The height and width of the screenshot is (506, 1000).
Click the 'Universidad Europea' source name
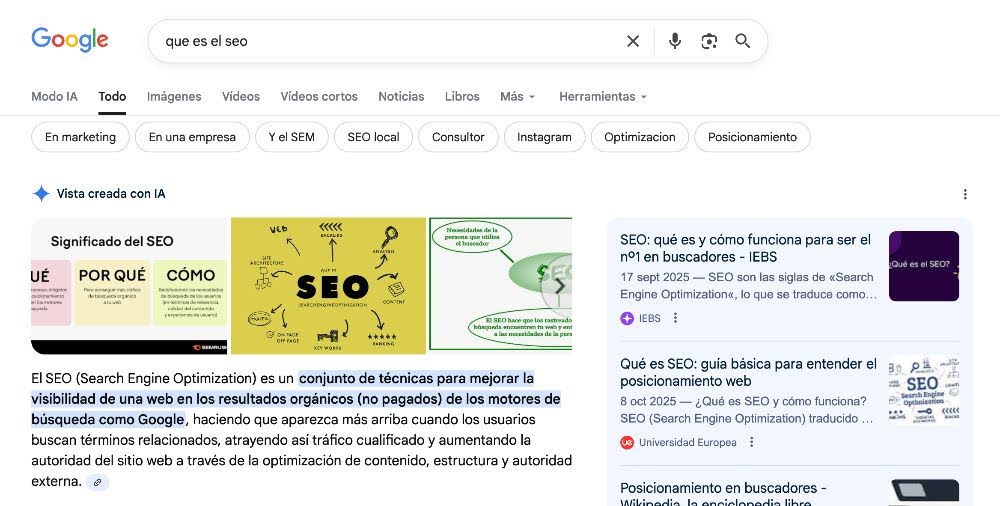click(x=688, y=442)
